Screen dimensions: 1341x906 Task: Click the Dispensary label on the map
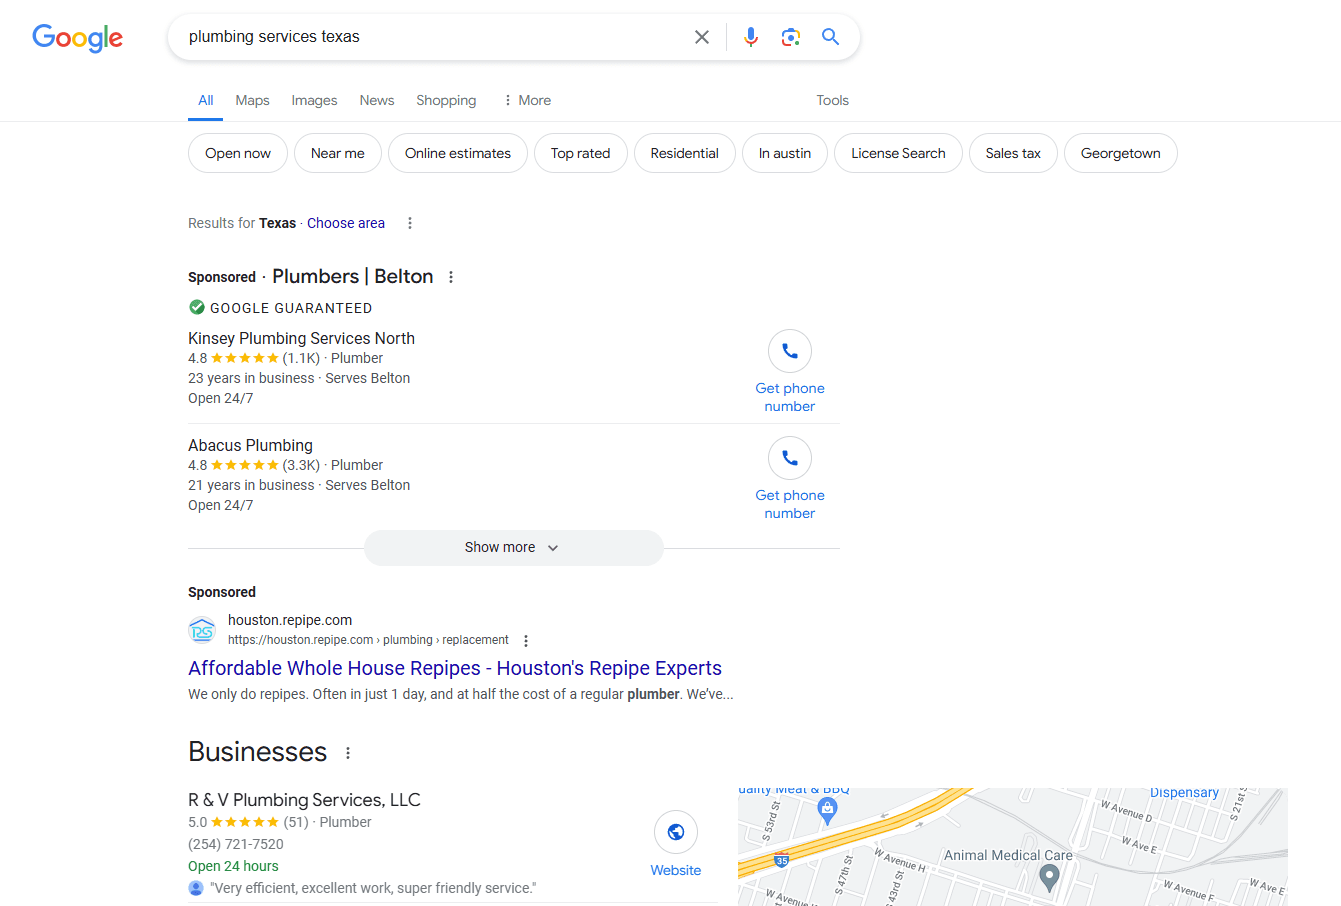click(1184, 793)
